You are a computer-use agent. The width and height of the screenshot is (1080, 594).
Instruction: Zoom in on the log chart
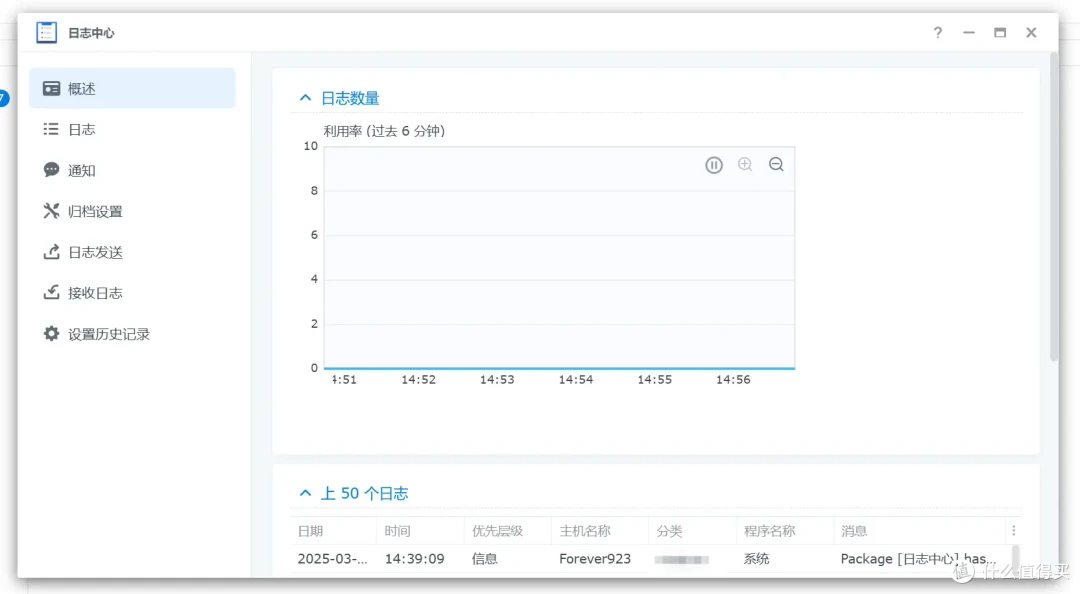click(x=745, y=164)
